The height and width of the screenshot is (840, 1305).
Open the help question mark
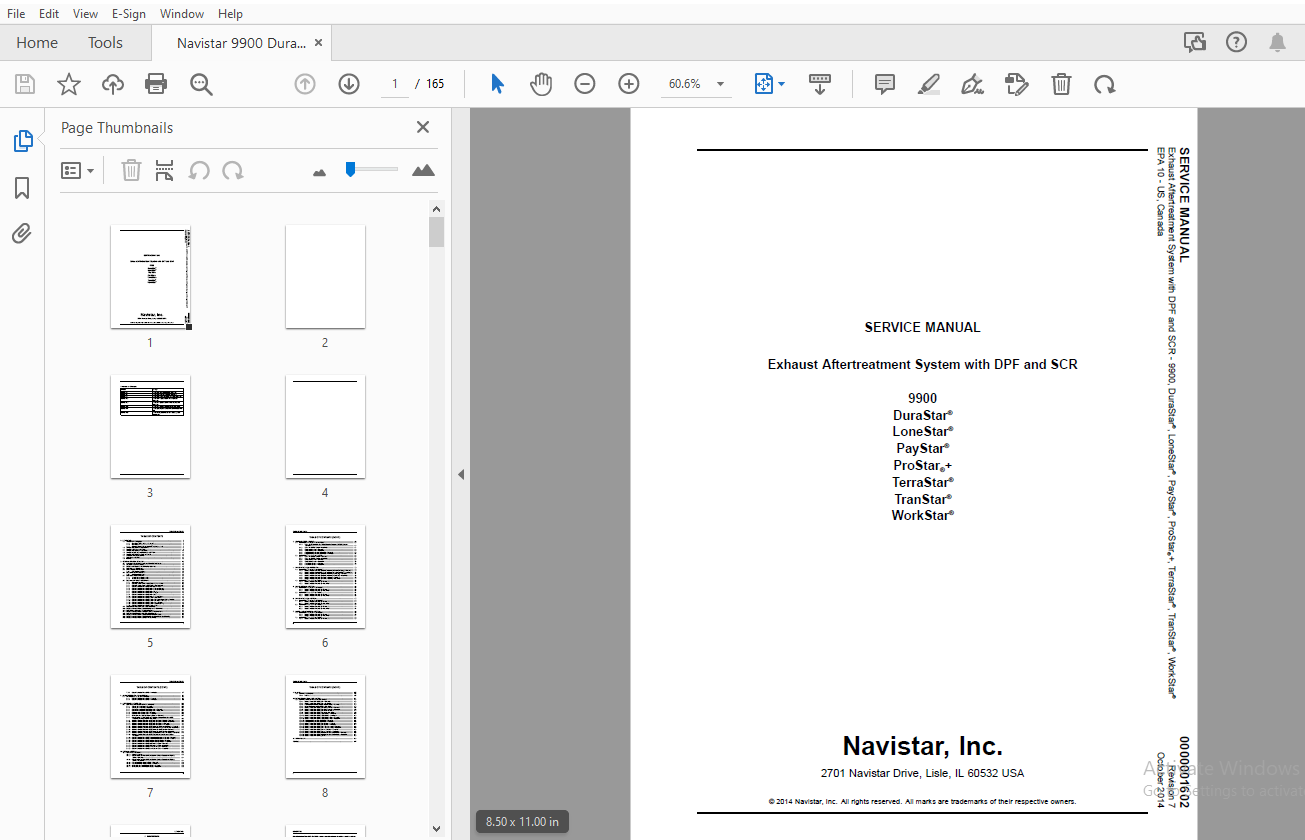[1237, 42]
